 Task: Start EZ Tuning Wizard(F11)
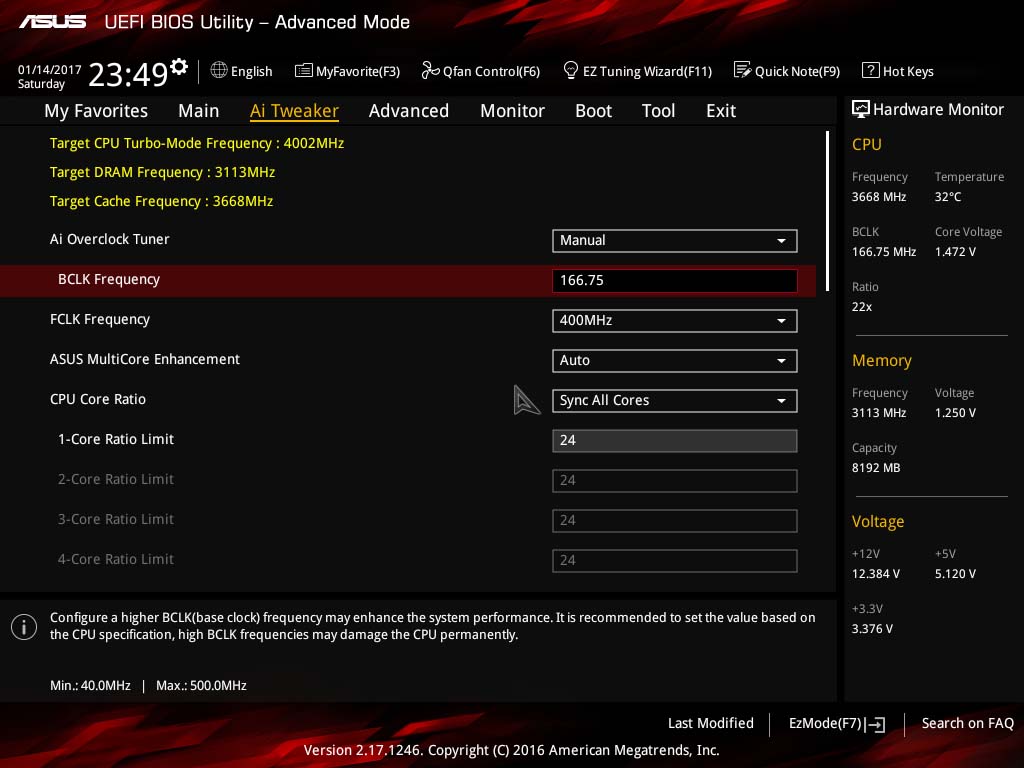click(647, 71)
